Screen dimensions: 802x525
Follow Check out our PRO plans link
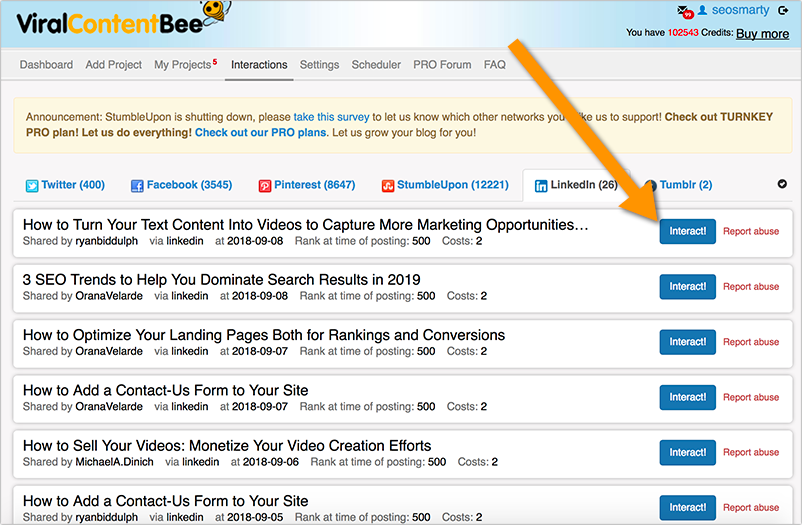coord(260,133)
